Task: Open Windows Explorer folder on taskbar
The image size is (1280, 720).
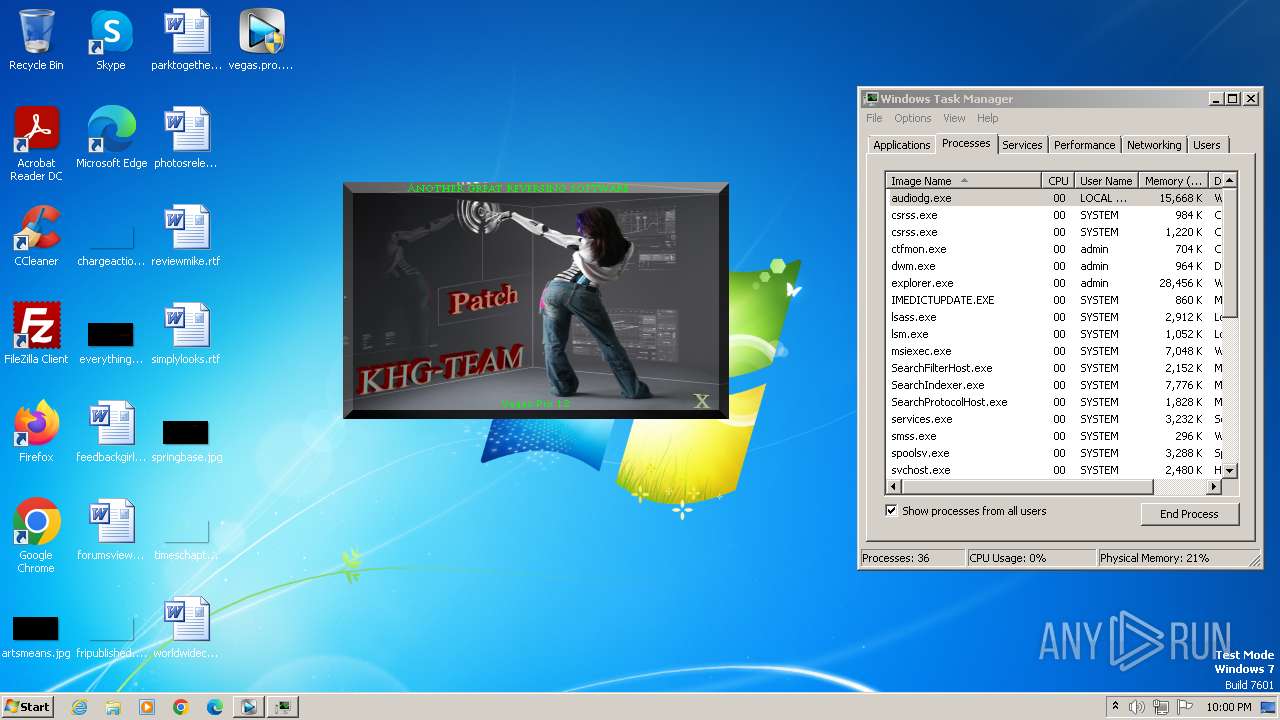Action: tap(113, 707)
